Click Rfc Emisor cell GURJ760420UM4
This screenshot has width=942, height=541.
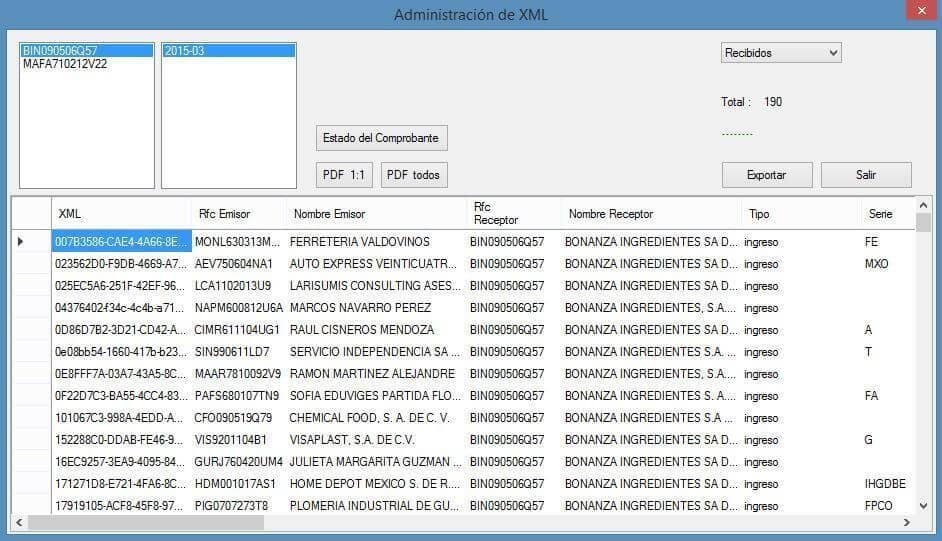click(x=239, y=462)
